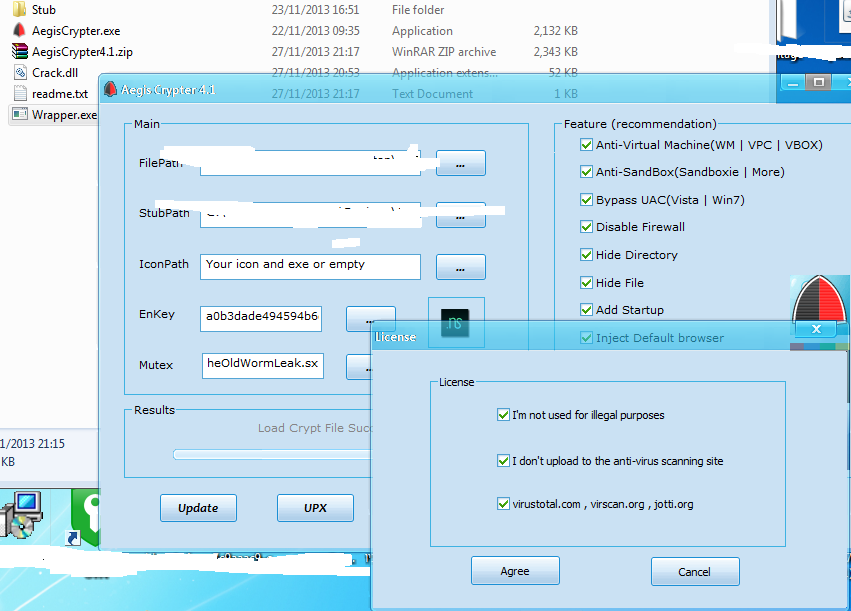Toggle Disable Firewall checkbox
Image resolution: width=851 pixels, height=611 pixels.
click(x=586, y=227)
